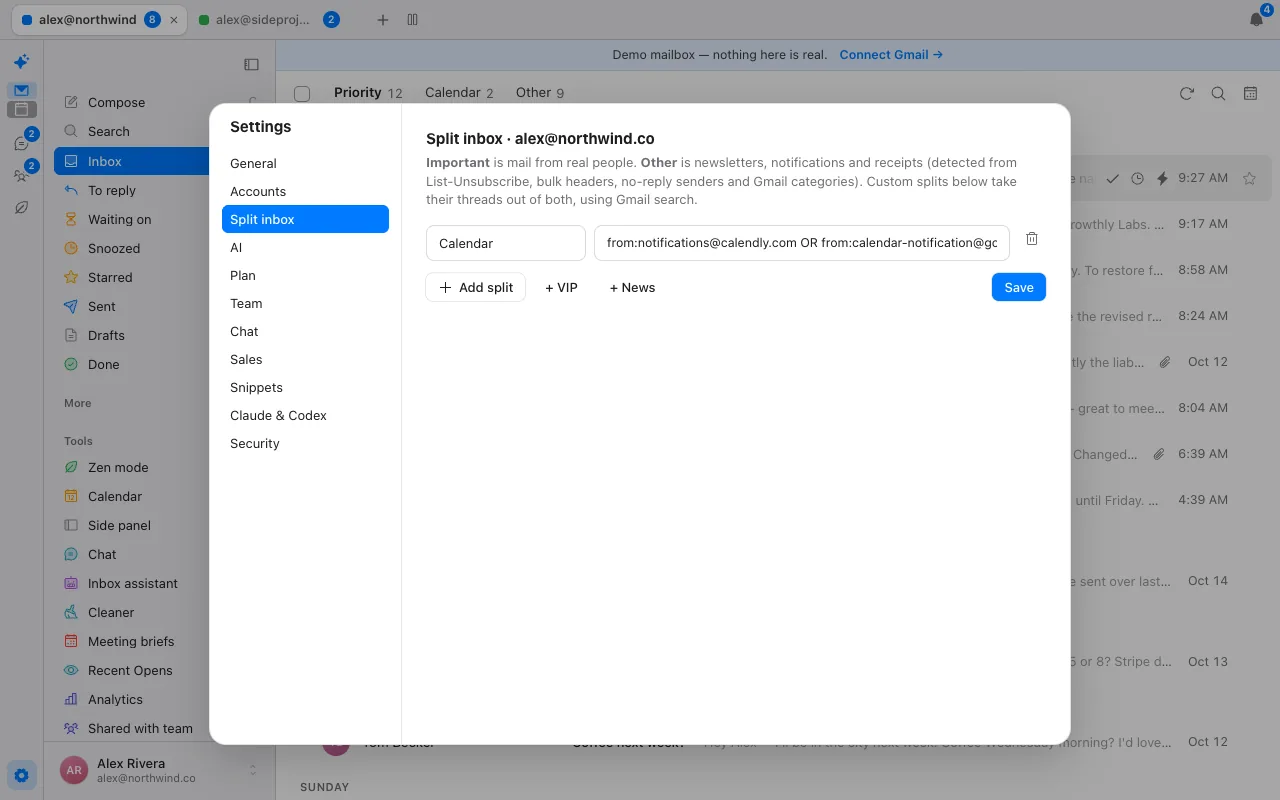Delete the Calendar split with trash icon
Screen dimensions: 1280x800
(1032, 239)
